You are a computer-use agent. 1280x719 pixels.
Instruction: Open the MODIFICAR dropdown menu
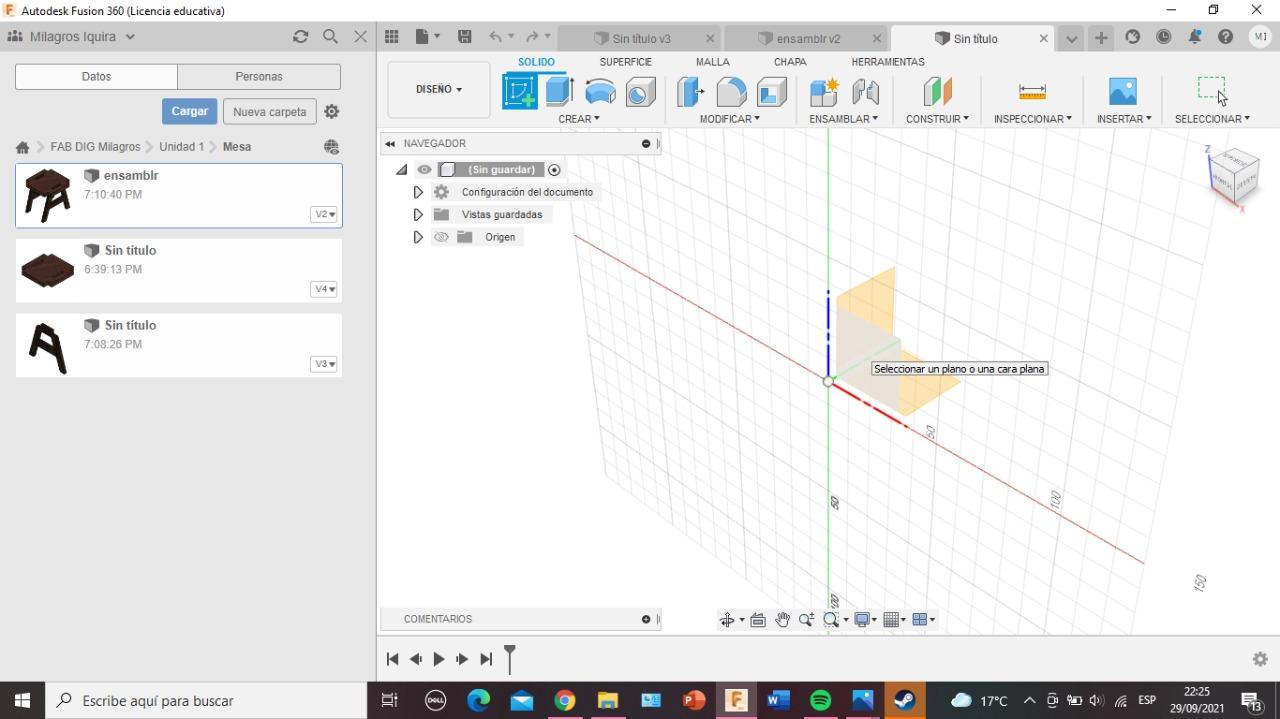click(x=730, y=119)
